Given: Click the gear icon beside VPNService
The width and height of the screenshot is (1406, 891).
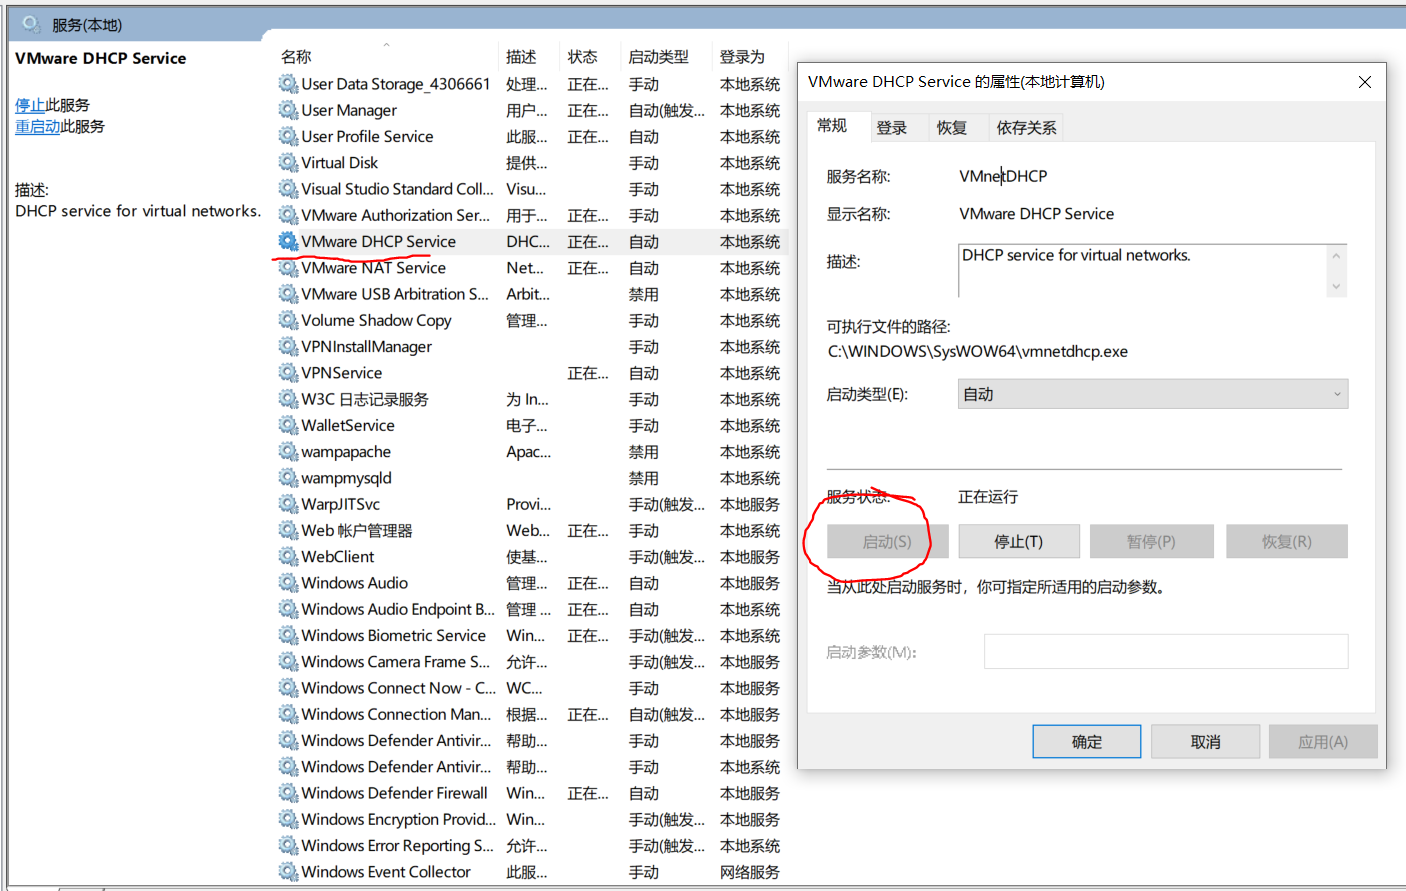Looking at the screenshot, I should pos(289,373).
